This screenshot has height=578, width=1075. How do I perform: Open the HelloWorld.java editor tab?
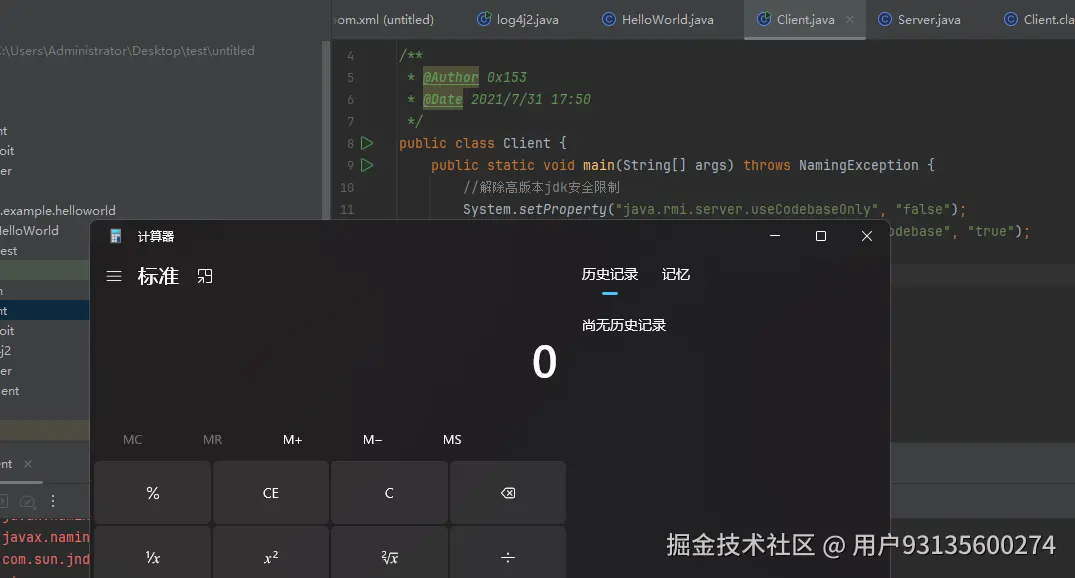point(658,20)
